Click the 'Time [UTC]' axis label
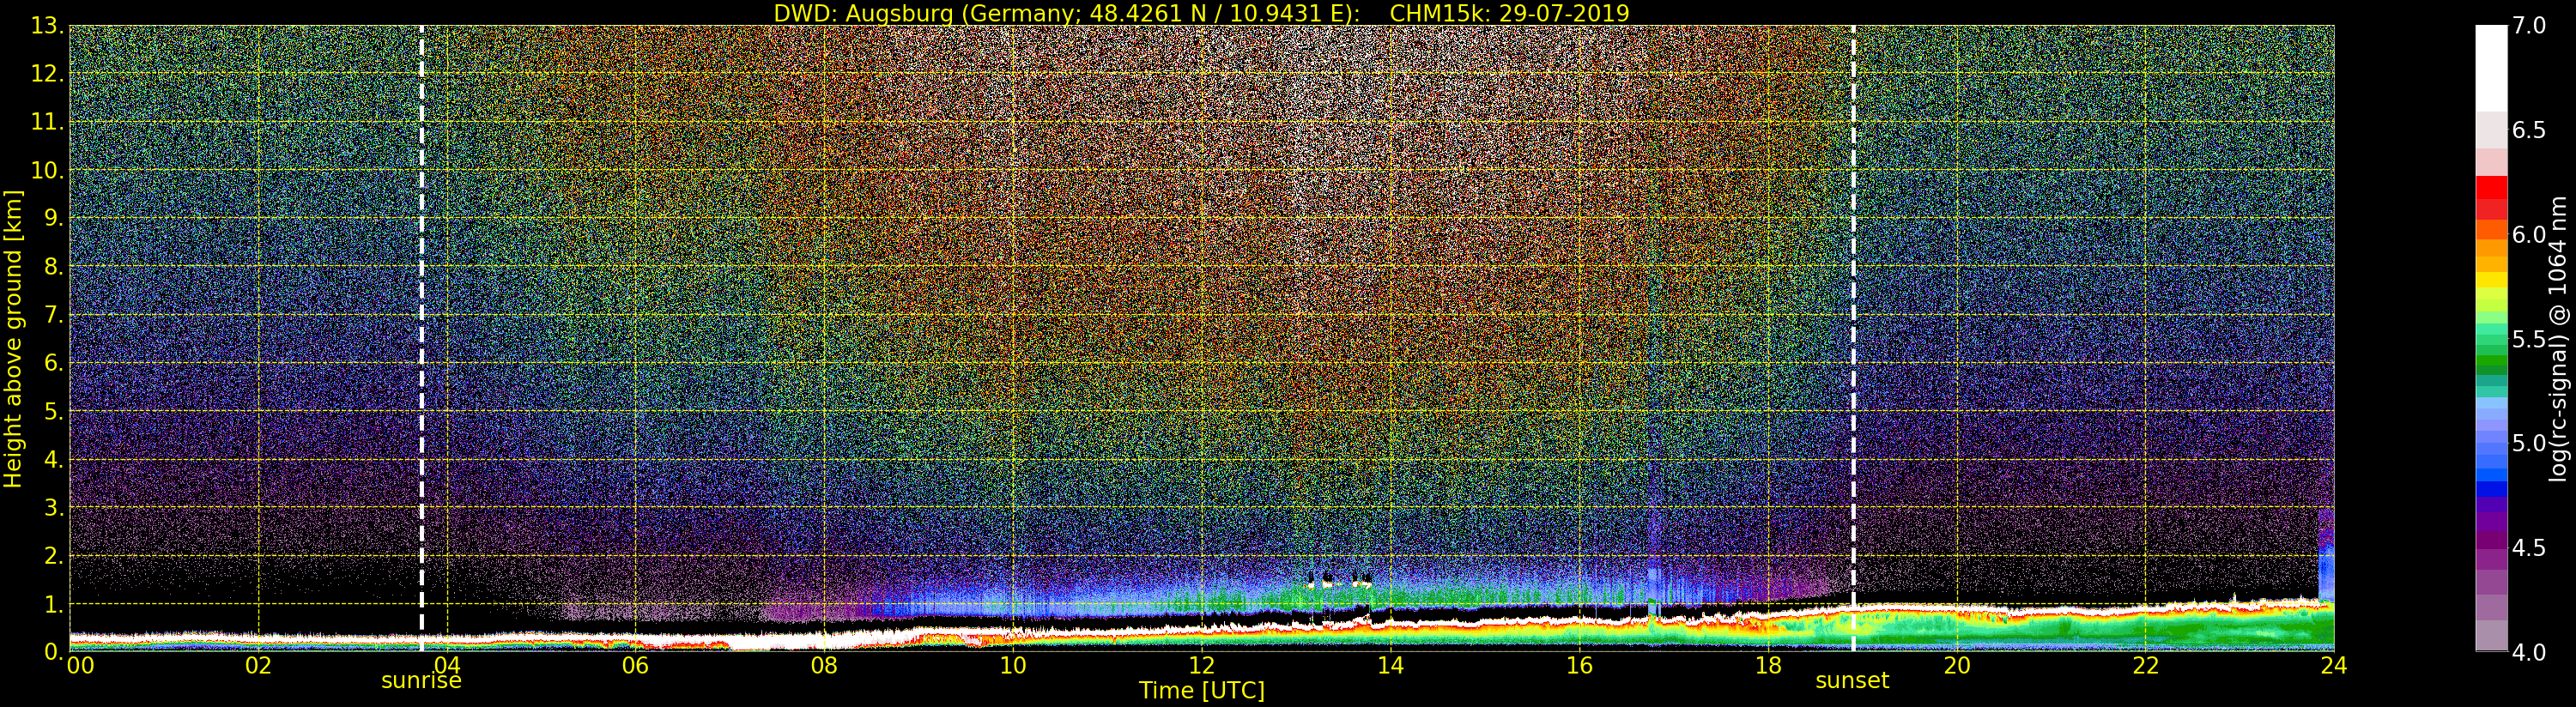This screenshot has height=707, width=2576. (x=1201, y=691)
